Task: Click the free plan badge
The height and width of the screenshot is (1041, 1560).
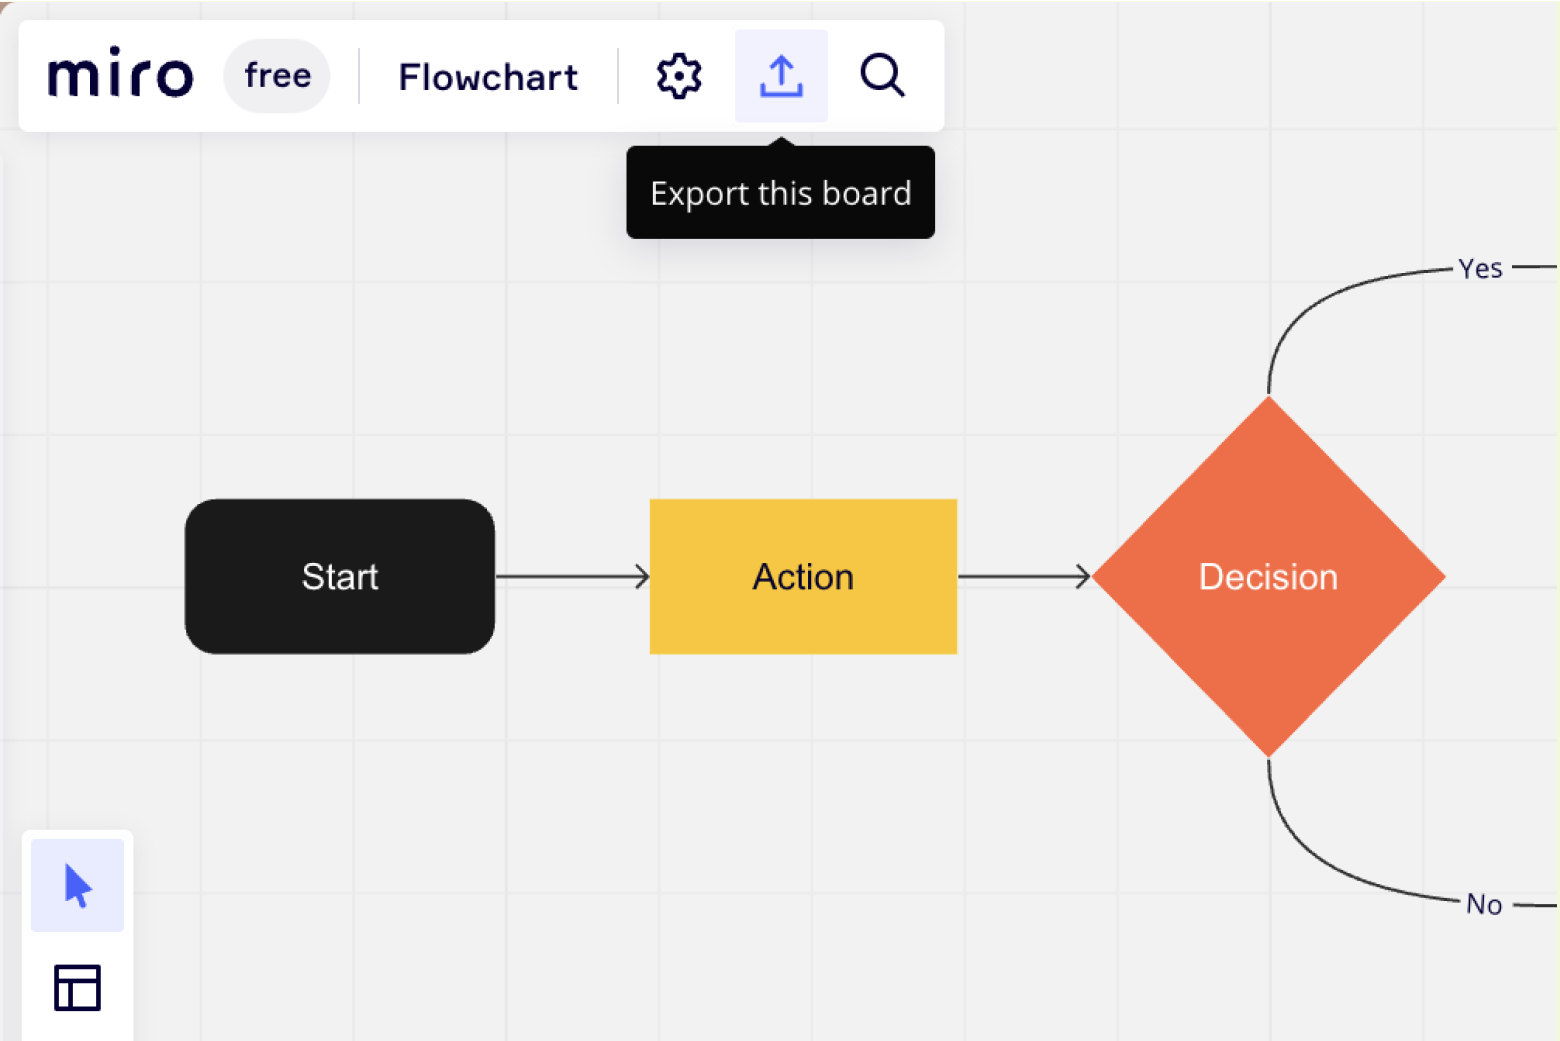Action: pos(277,76)
